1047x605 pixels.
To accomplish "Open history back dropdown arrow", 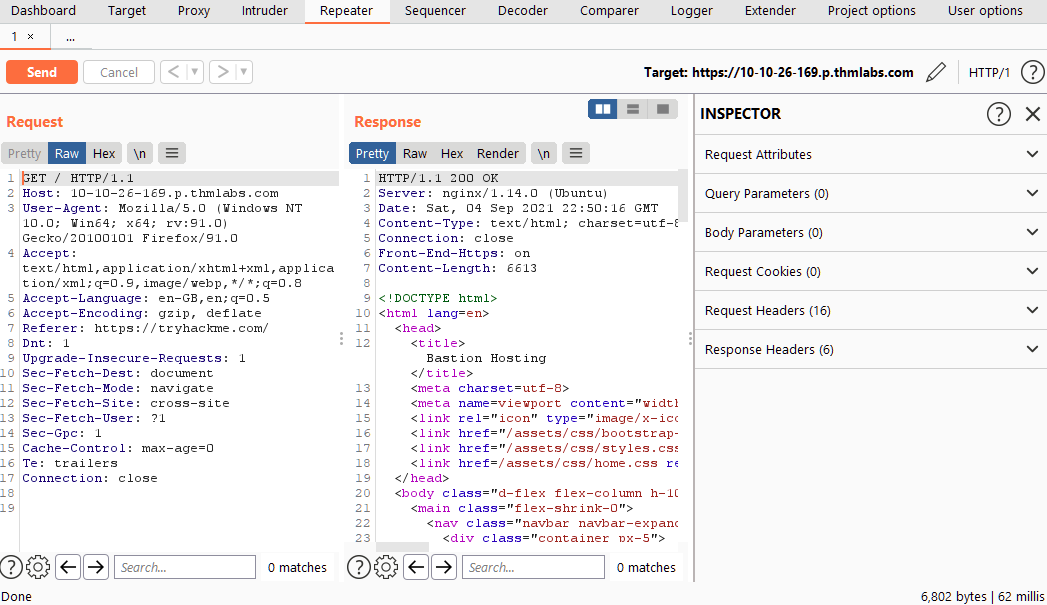I will tap(195, 72).
